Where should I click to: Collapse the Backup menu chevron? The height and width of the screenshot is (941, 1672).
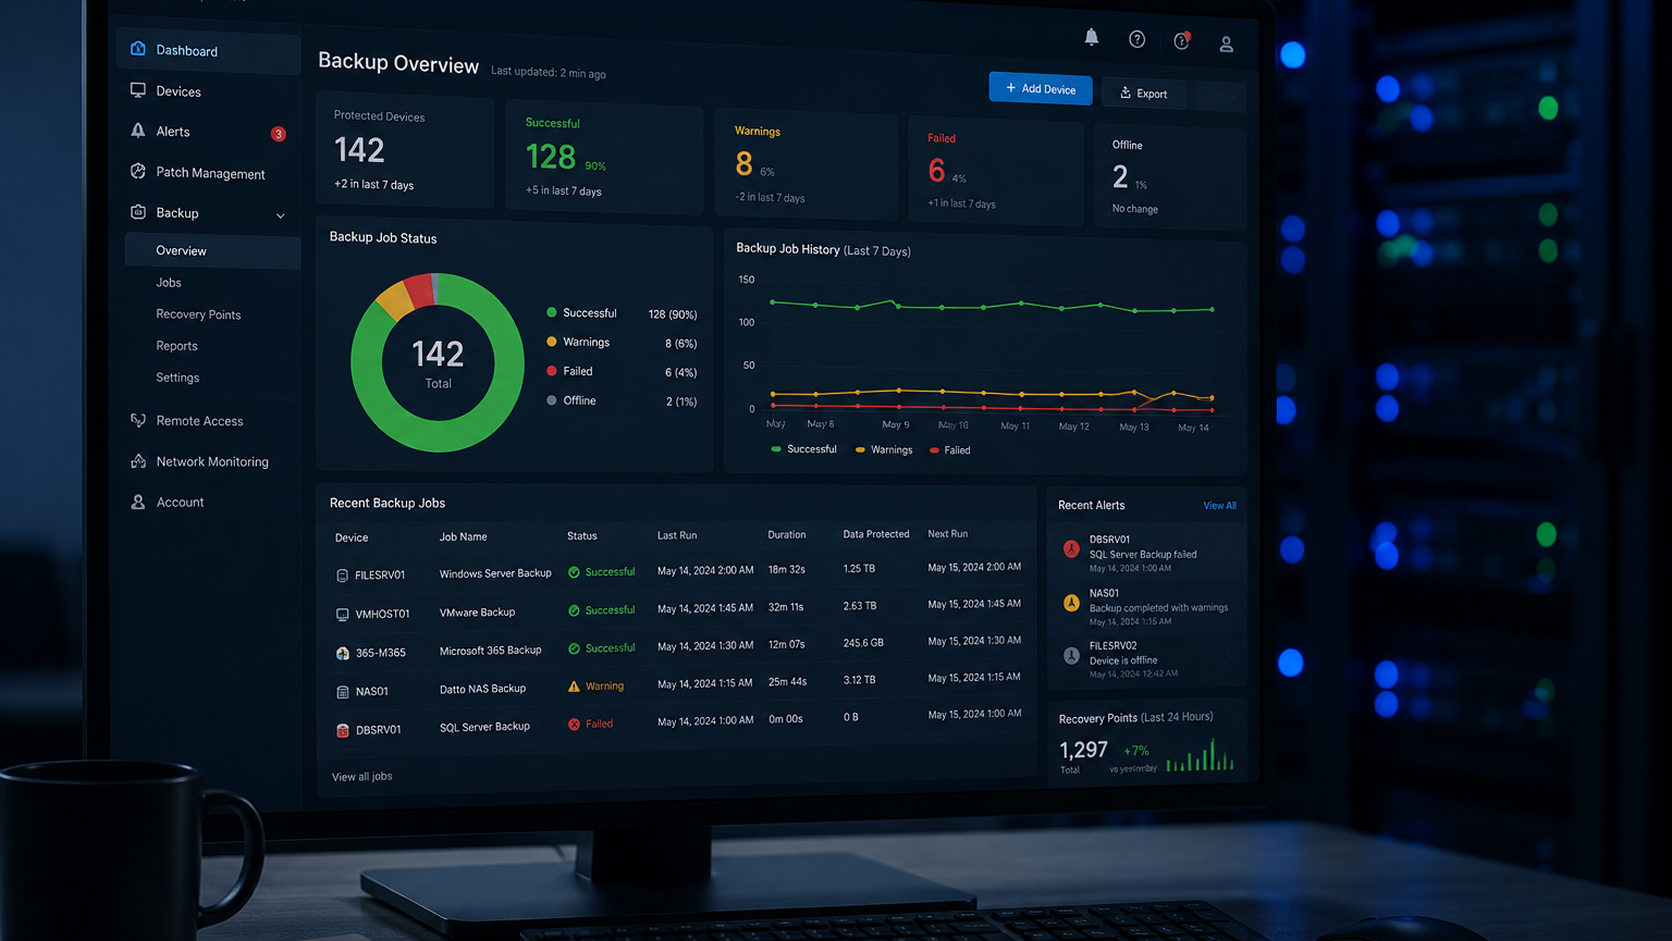pos(280,215)
